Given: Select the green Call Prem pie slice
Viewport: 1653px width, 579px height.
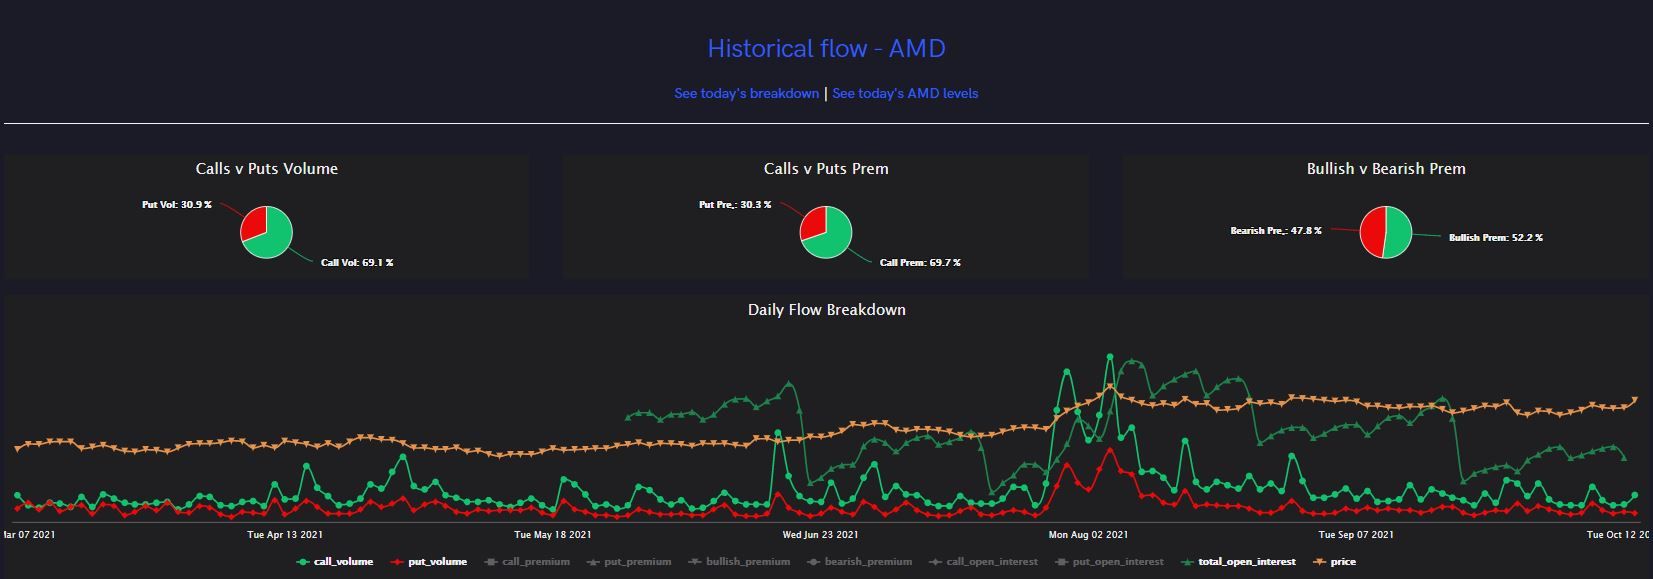Looking at the screenshot, I should 832,241.
